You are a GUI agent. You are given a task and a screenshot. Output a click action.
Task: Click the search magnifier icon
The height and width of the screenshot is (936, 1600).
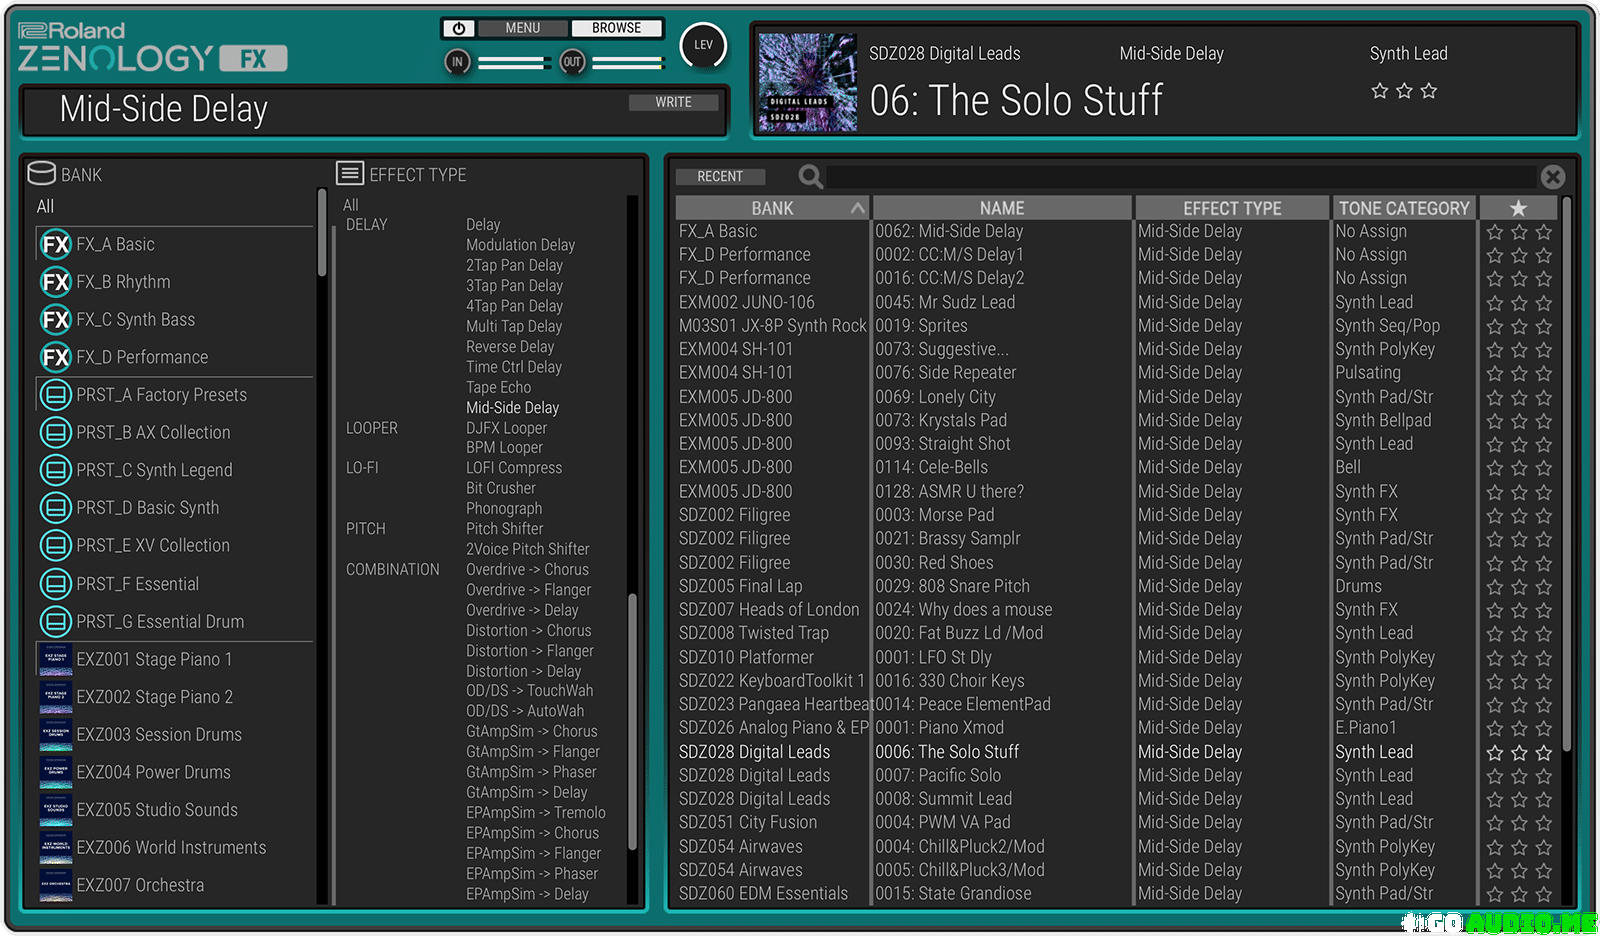tap(810, 177)
